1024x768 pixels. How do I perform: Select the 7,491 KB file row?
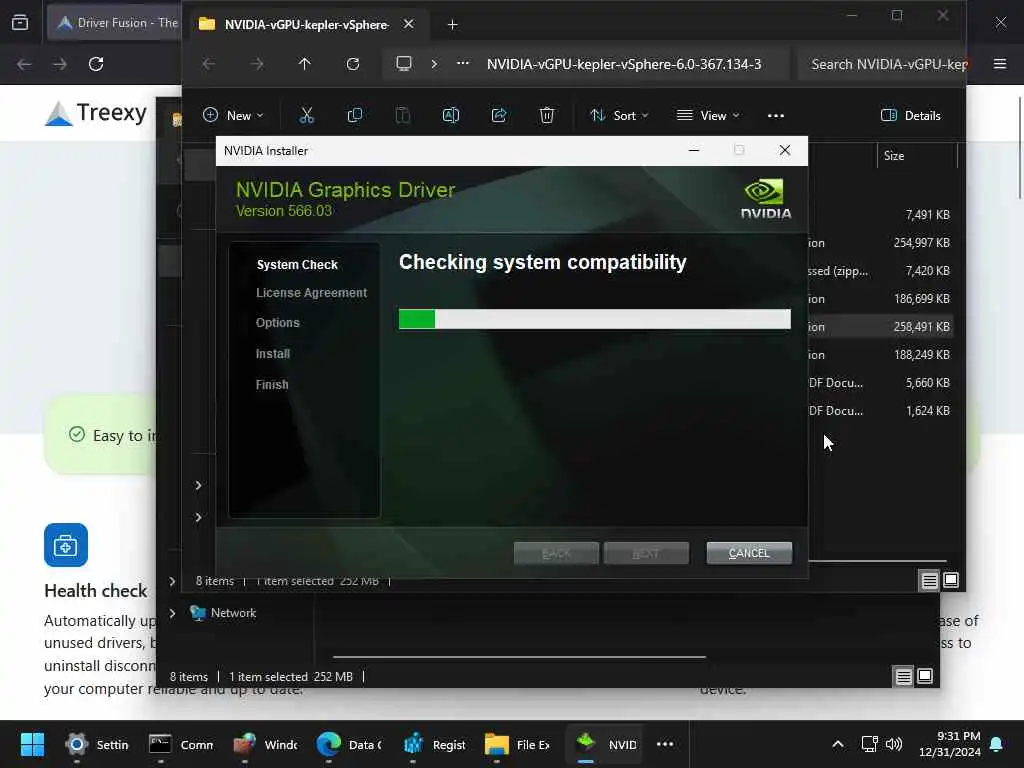coord(880,214)
